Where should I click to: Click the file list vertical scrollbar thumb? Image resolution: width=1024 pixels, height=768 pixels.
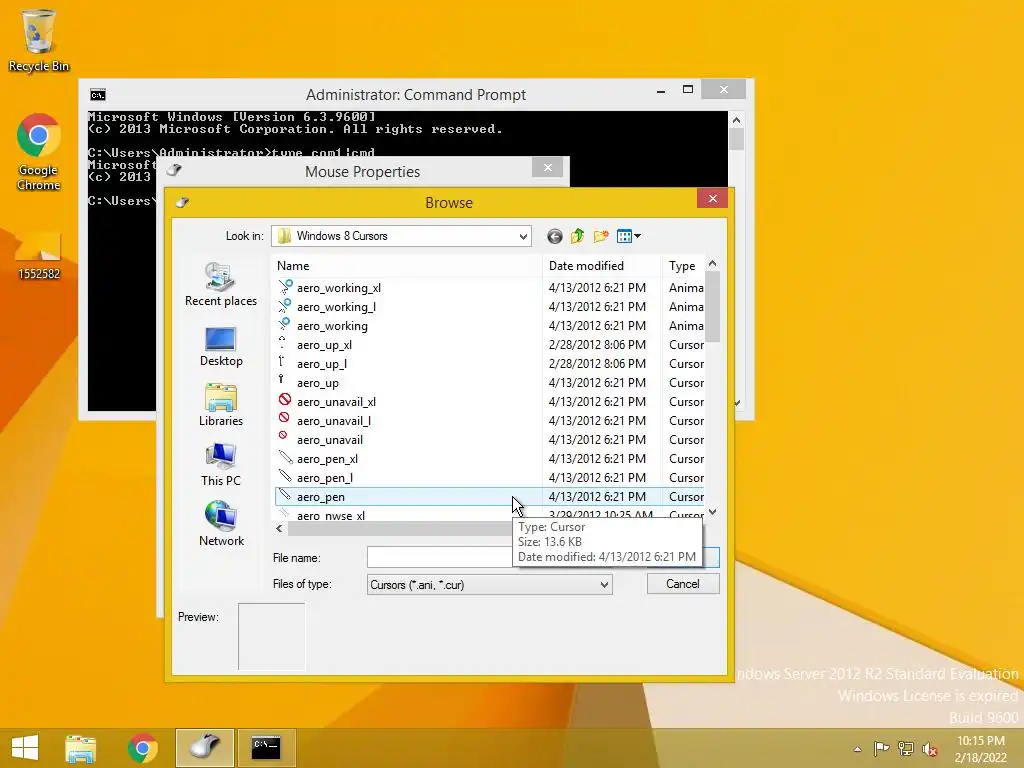tap(712, 306)
